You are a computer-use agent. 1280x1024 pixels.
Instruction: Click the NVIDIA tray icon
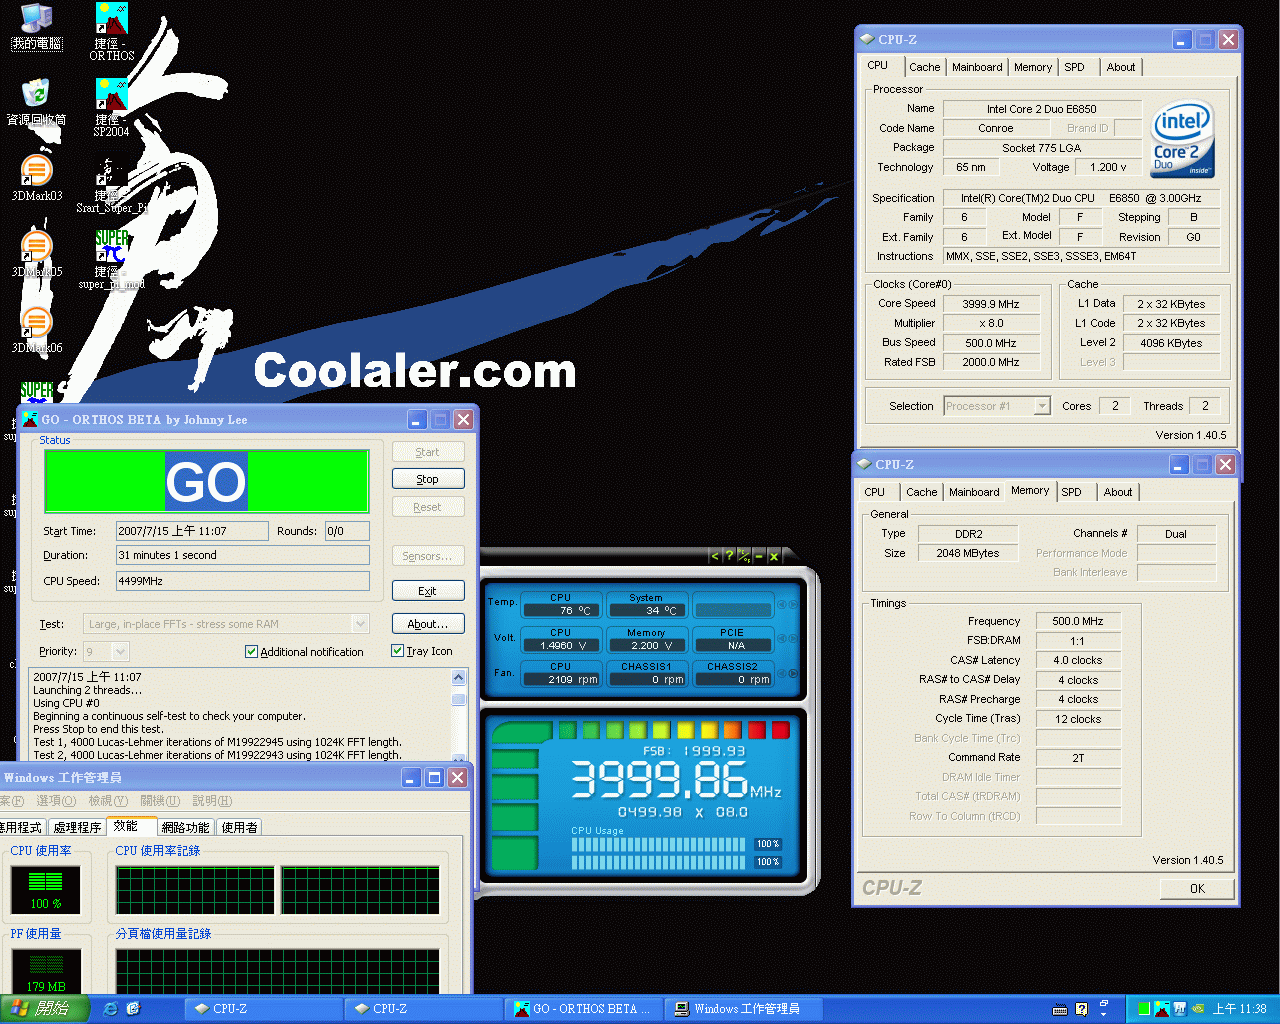pos(1198,1009)
